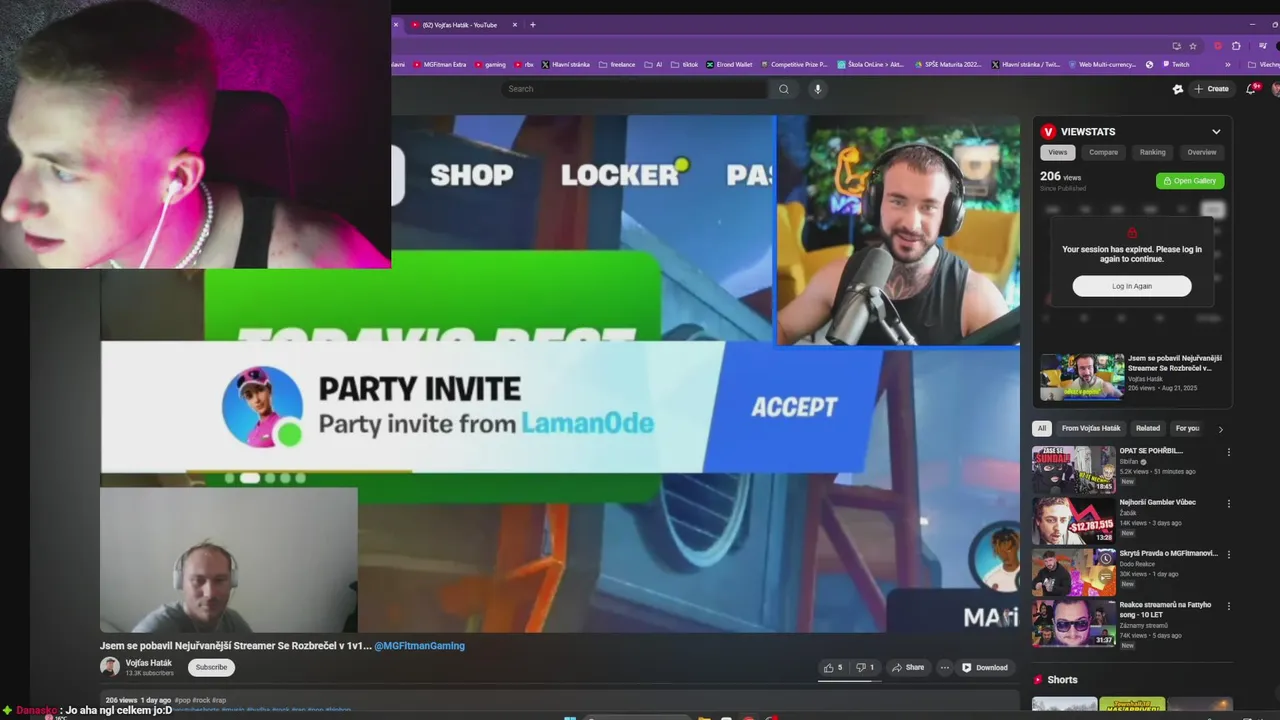Share the video
Image resolution: width=1280 pixels, height=720 pixels.
[x=908, y=667]
